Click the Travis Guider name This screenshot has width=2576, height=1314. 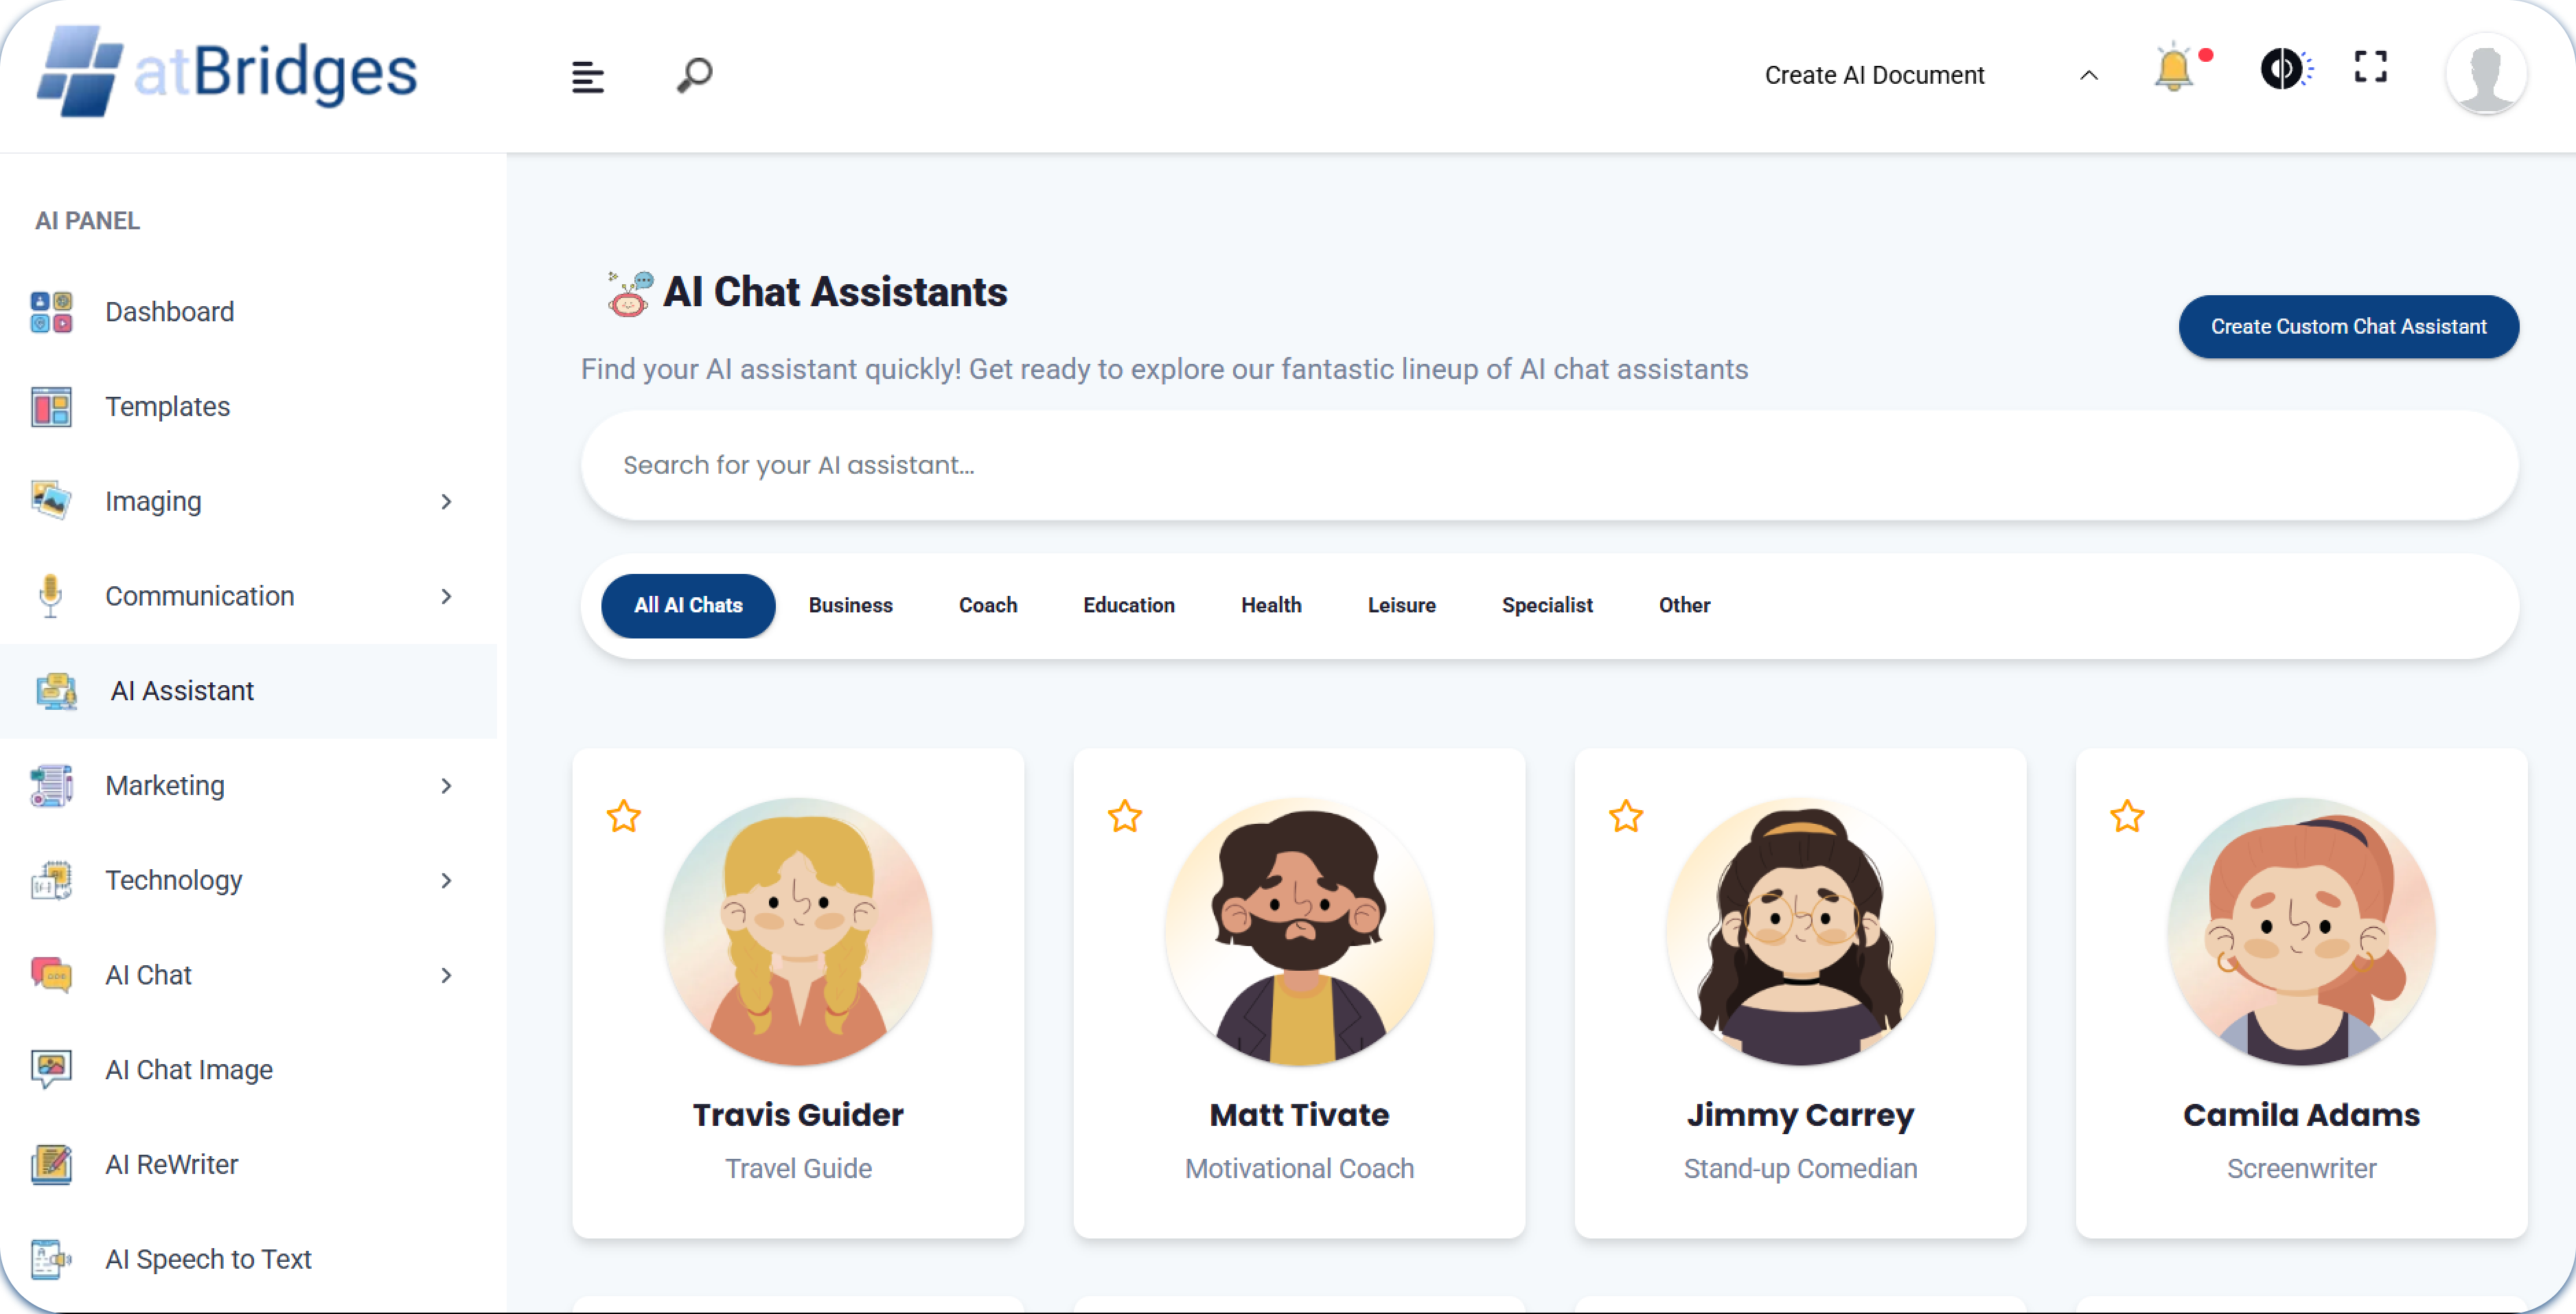798,1115
